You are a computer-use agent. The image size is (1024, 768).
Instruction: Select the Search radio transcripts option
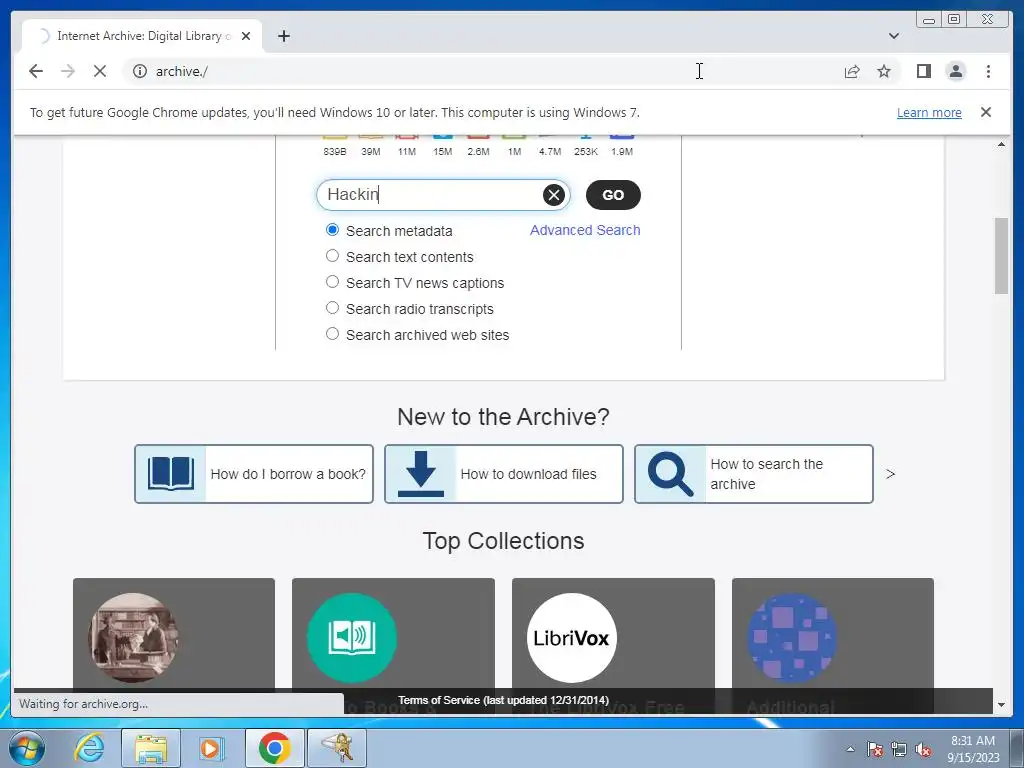pyautogui.click(x=332, y=308)
